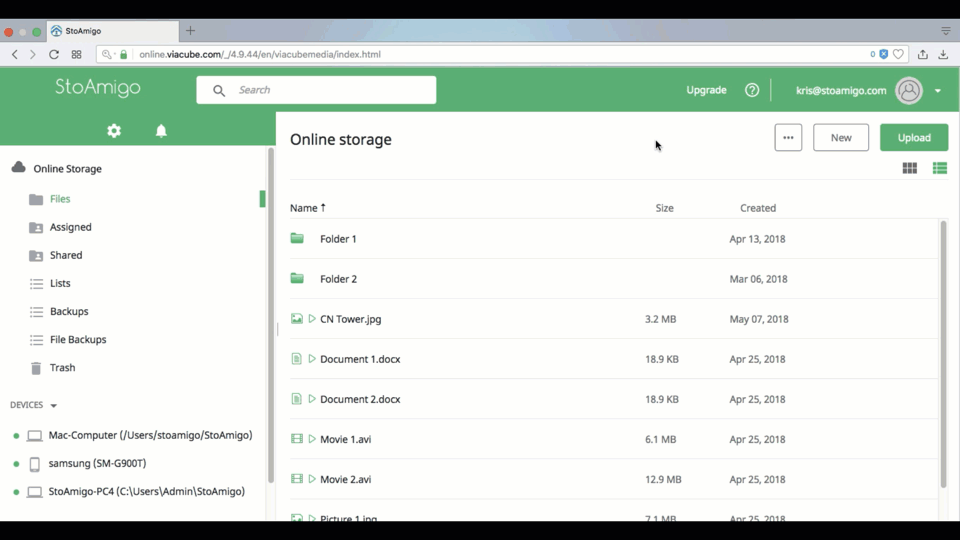Bookmark the page with the heart icon

[898, 54]
